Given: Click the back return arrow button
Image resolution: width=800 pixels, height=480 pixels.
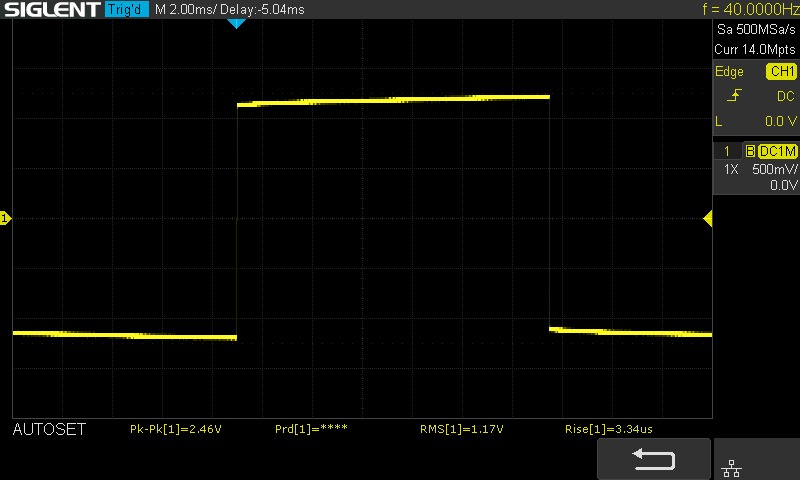Looking at the screenshot, I should pyautogui.click(x=654, y=459).
